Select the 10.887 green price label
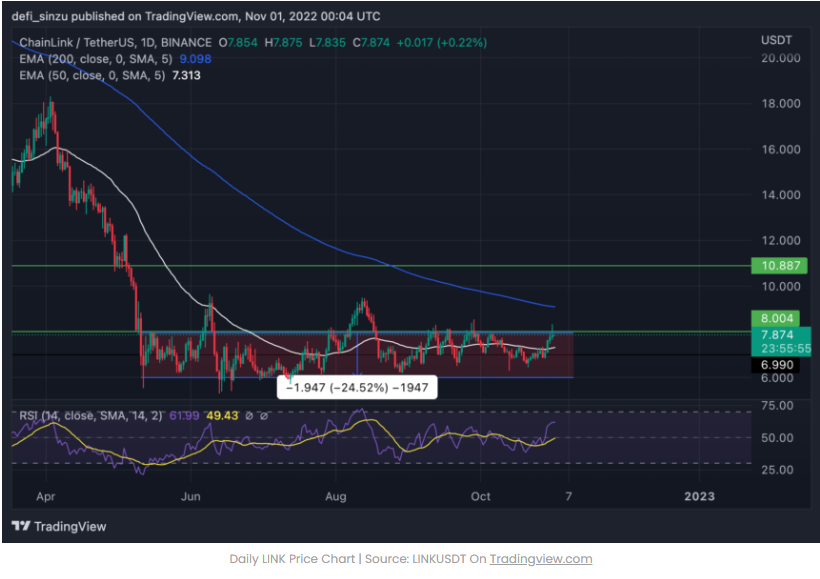The width and height of the screenshot is (820, 579). point(780,266)
